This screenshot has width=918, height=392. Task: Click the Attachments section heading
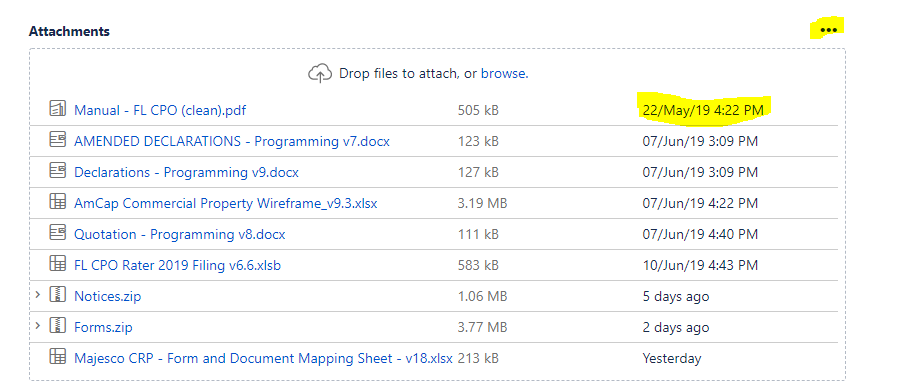[x=69, y=31]
